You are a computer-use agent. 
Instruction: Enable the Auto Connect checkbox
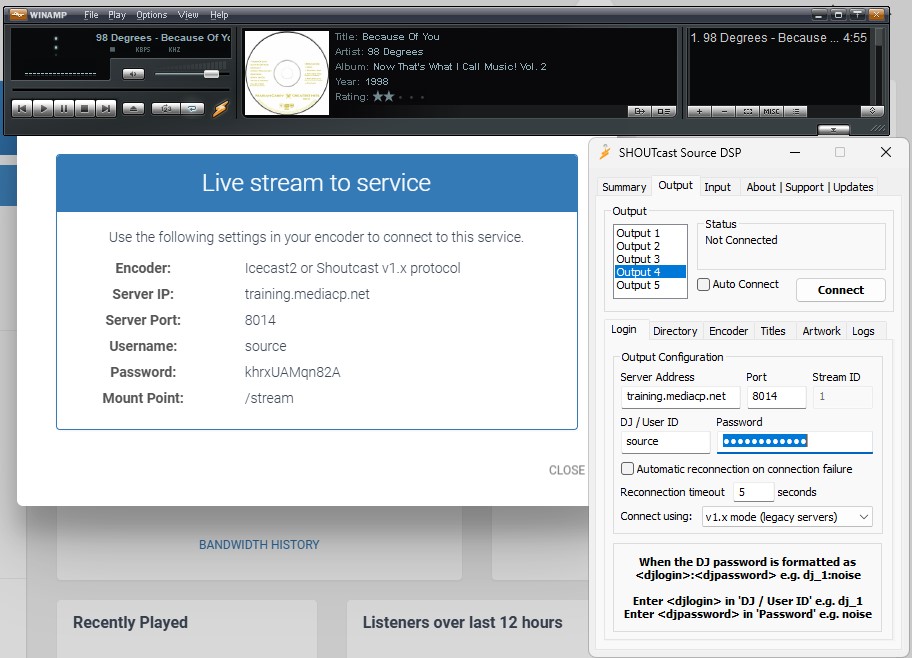pos(704,284)
